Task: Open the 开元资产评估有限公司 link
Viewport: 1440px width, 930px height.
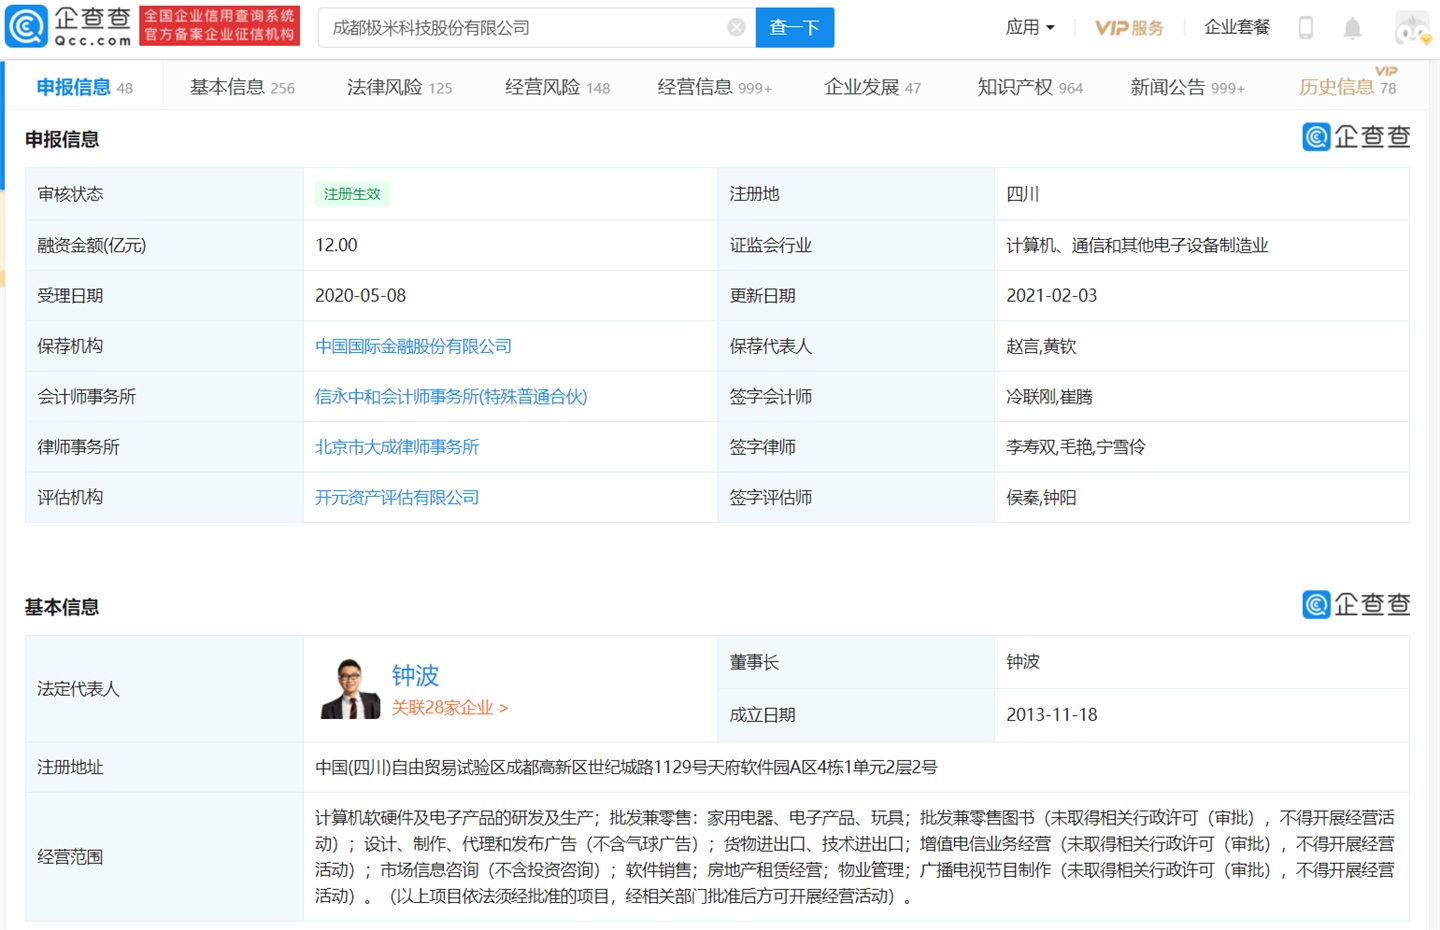Action: pos(397,497)
